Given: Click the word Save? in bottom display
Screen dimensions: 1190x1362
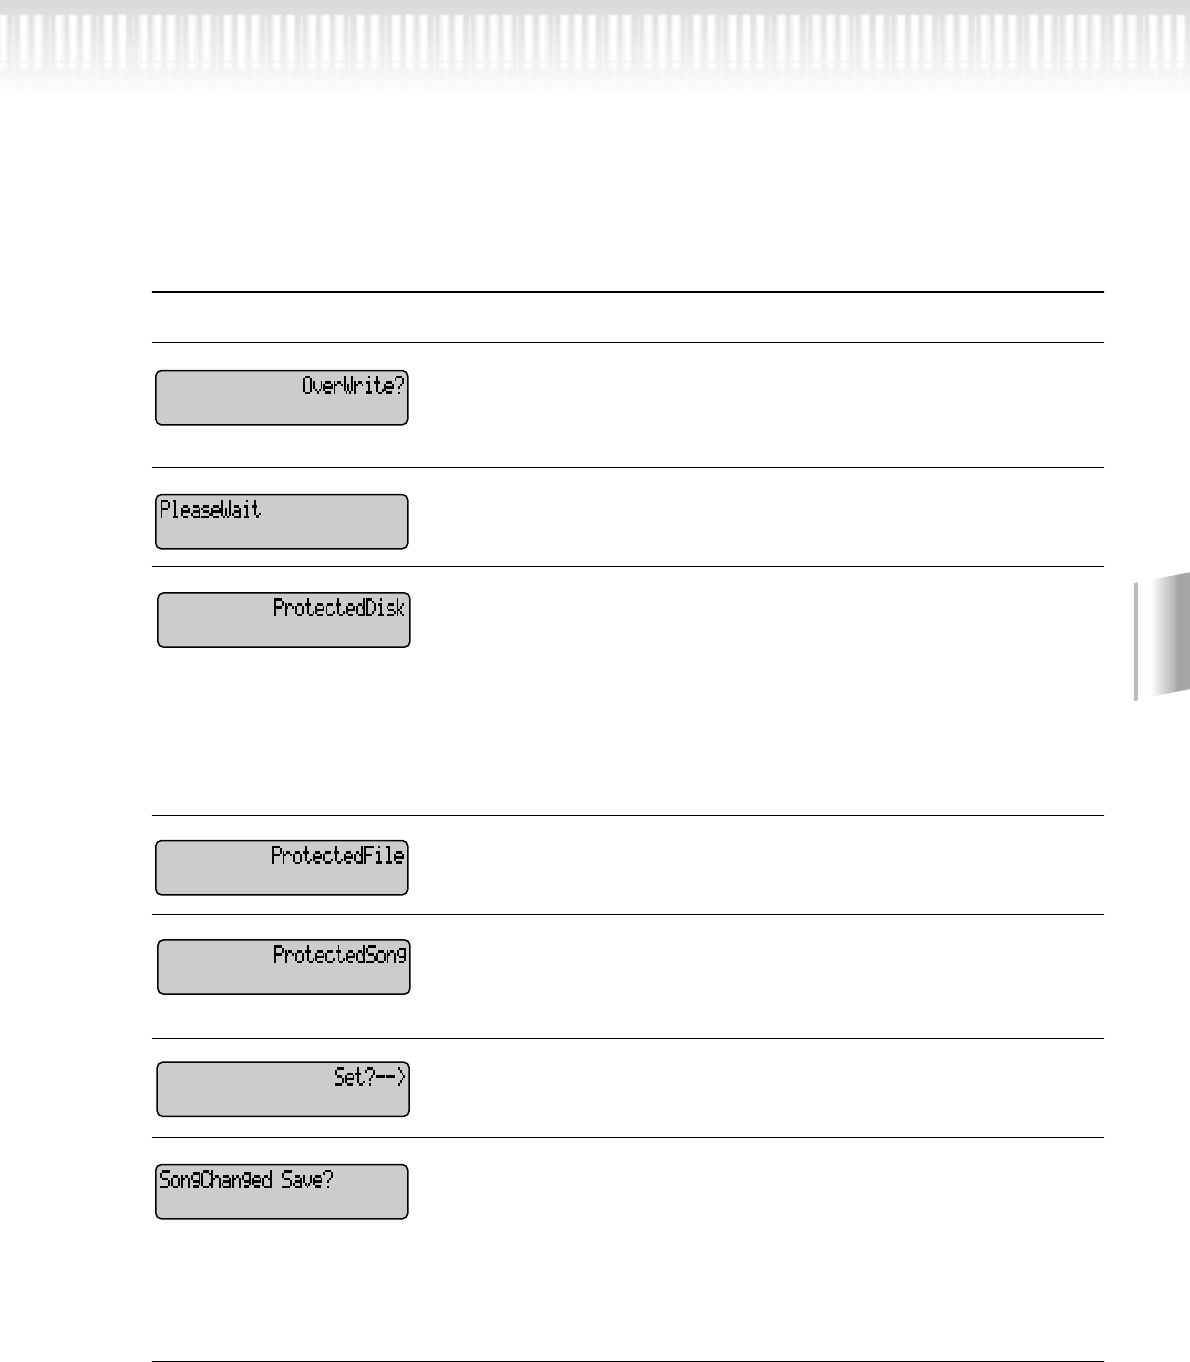Looking at the screenshot, I should point(307,1180).
